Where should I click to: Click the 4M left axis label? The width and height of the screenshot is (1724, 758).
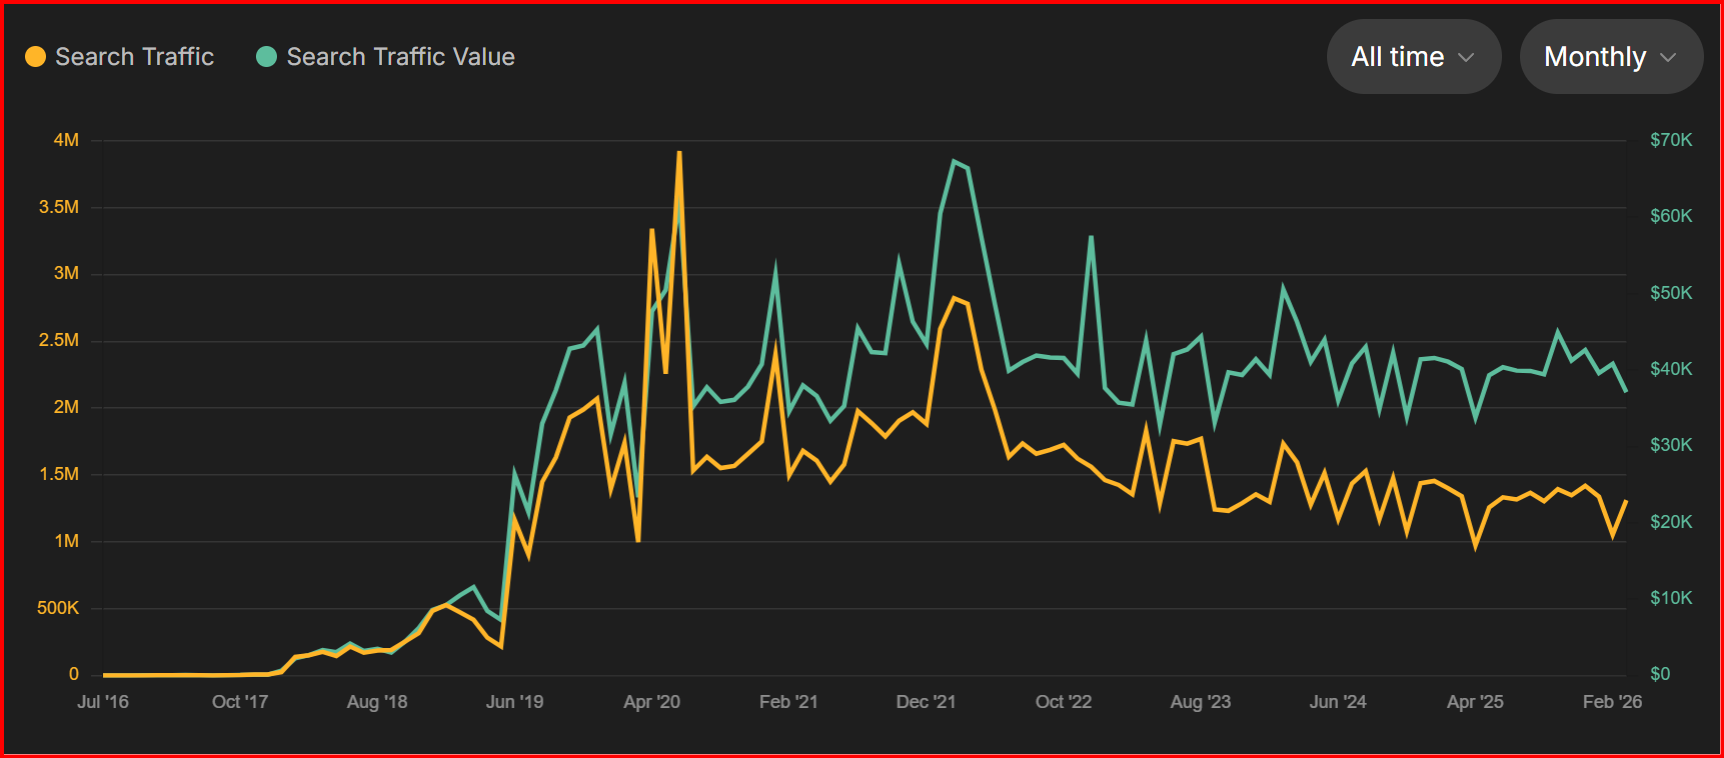coord(66,140)
